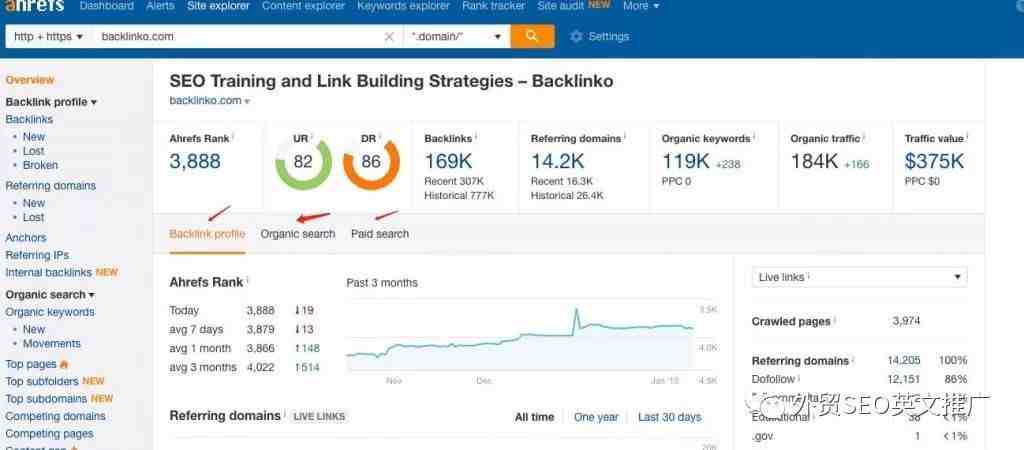Click info icon next to the Backlinks metric
1024x450 pixels.
[475, 137]
